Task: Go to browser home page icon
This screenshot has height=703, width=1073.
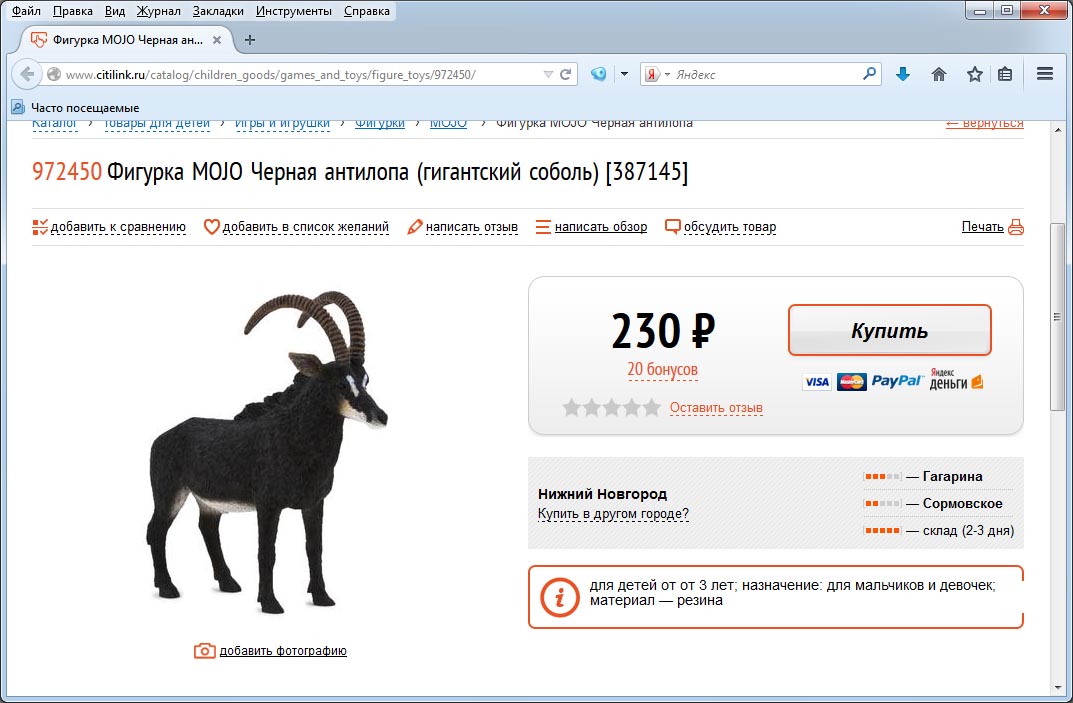Action: (x=939, y=74)
